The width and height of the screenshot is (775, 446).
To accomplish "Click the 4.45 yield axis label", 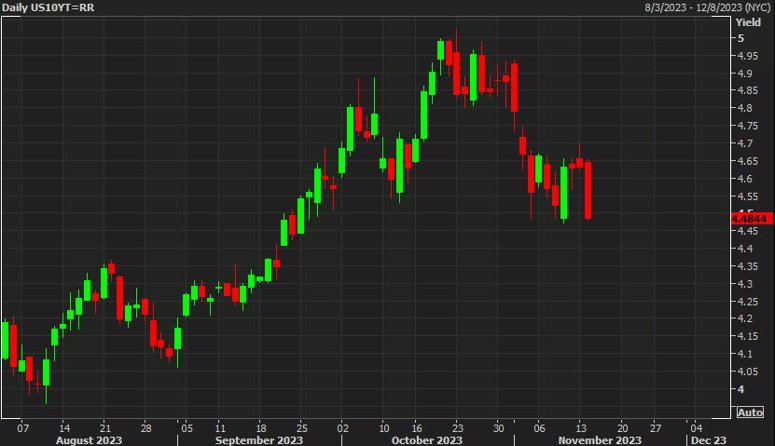I will pos(747,231).
